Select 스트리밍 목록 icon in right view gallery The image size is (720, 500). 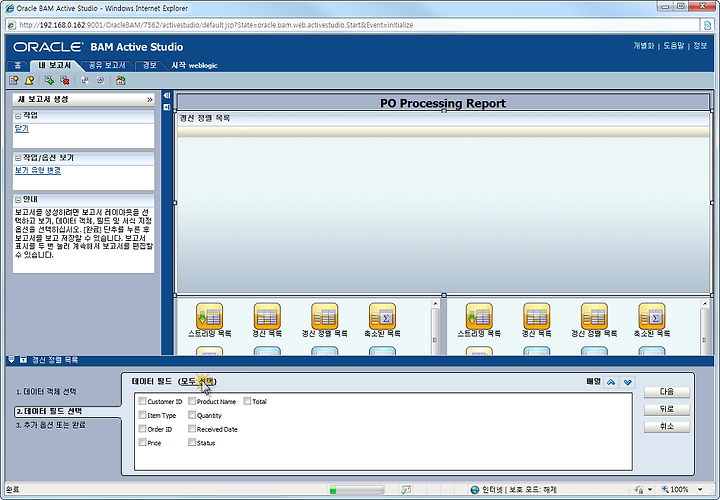(x=479, y=316)
